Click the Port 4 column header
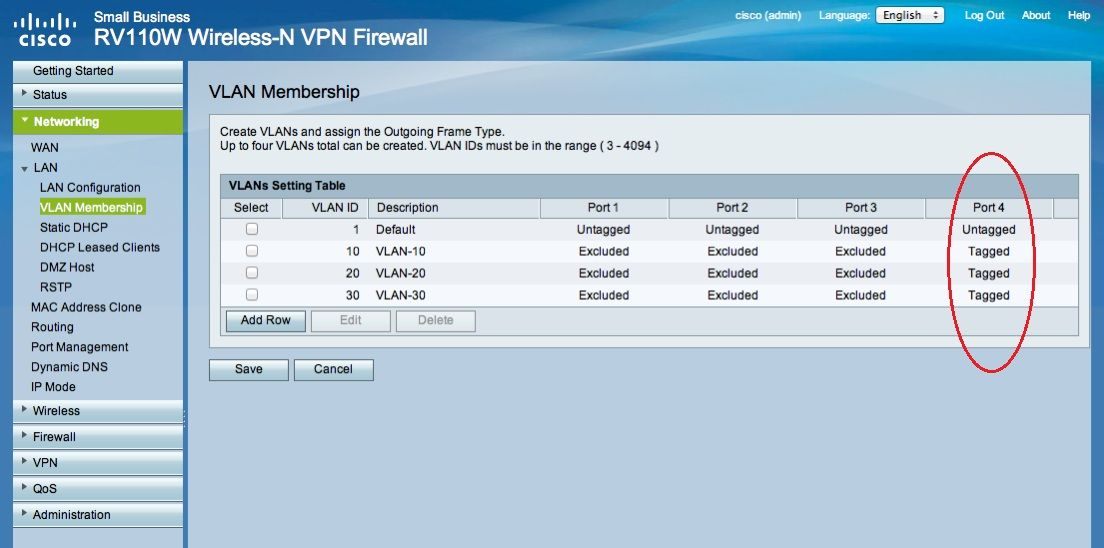Viewport: 1104px width, 548px height. (989, 208)
